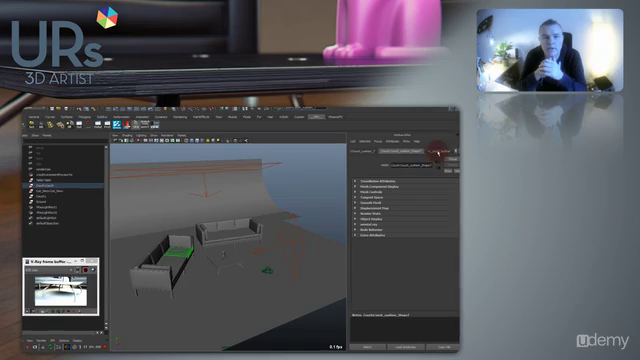Open the PhoenixFD shelf tab
The width and height of the screenshot is (640, 360).
[x=336, y=117]
